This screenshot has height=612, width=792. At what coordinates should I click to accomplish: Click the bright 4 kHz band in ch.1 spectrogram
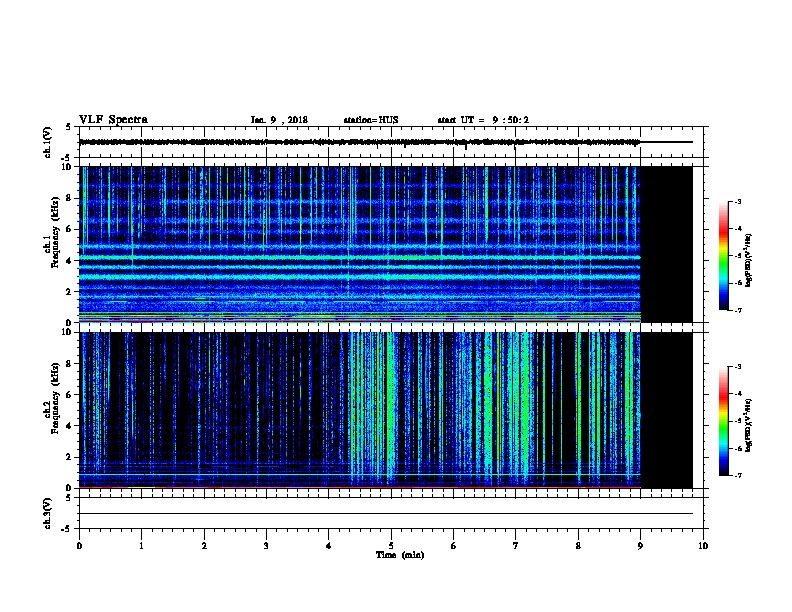[360, 258]
